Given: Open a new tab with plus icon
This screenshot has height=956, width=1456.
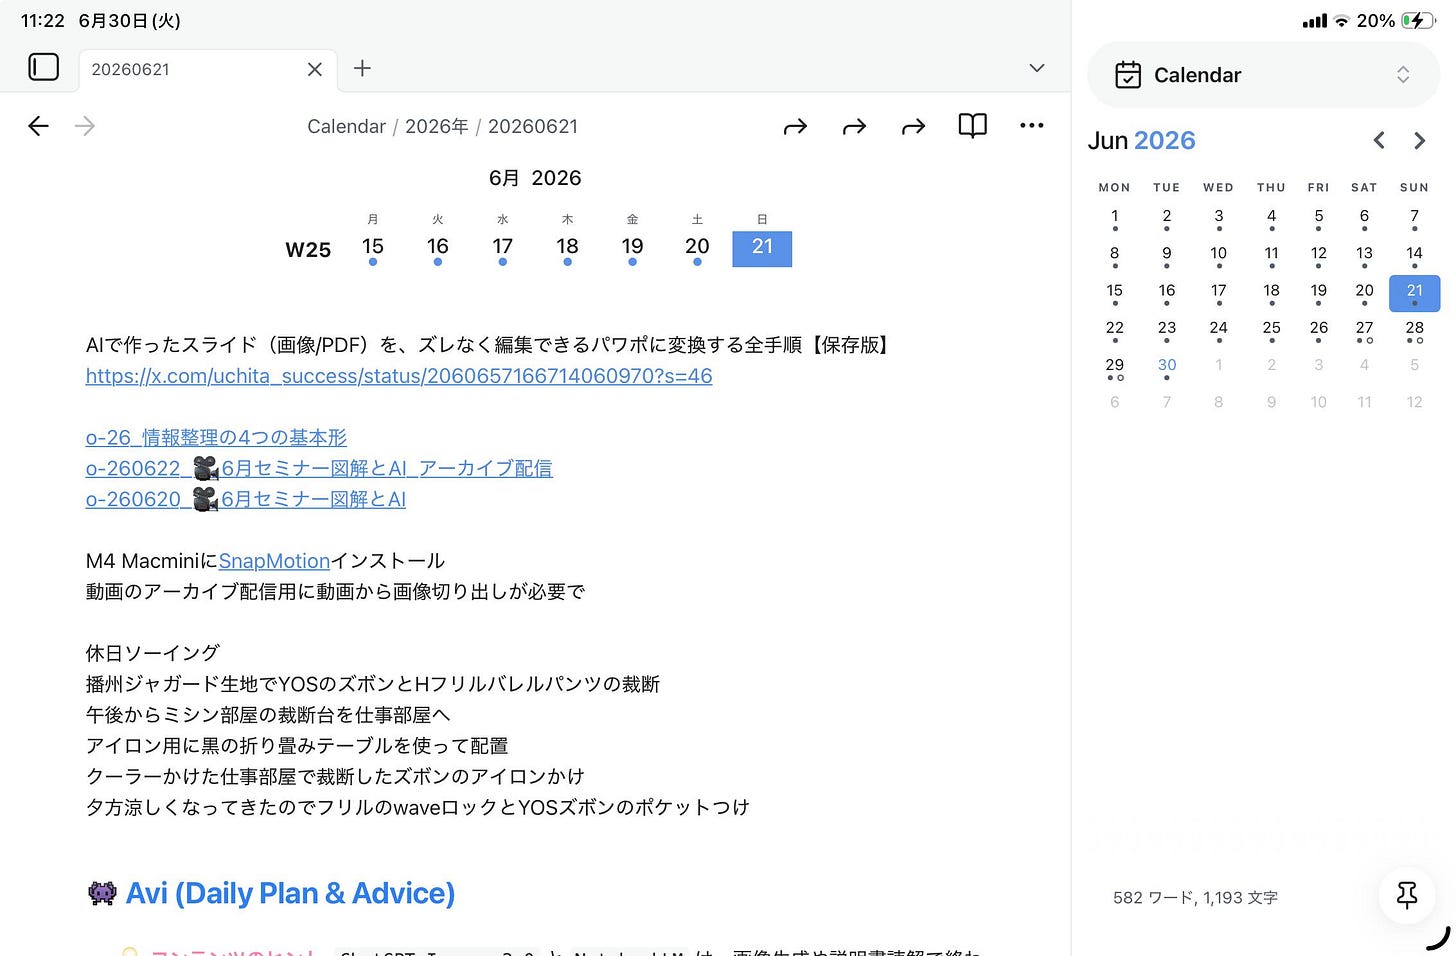Looking at the screenshot, I should click(x=362, y=68).
